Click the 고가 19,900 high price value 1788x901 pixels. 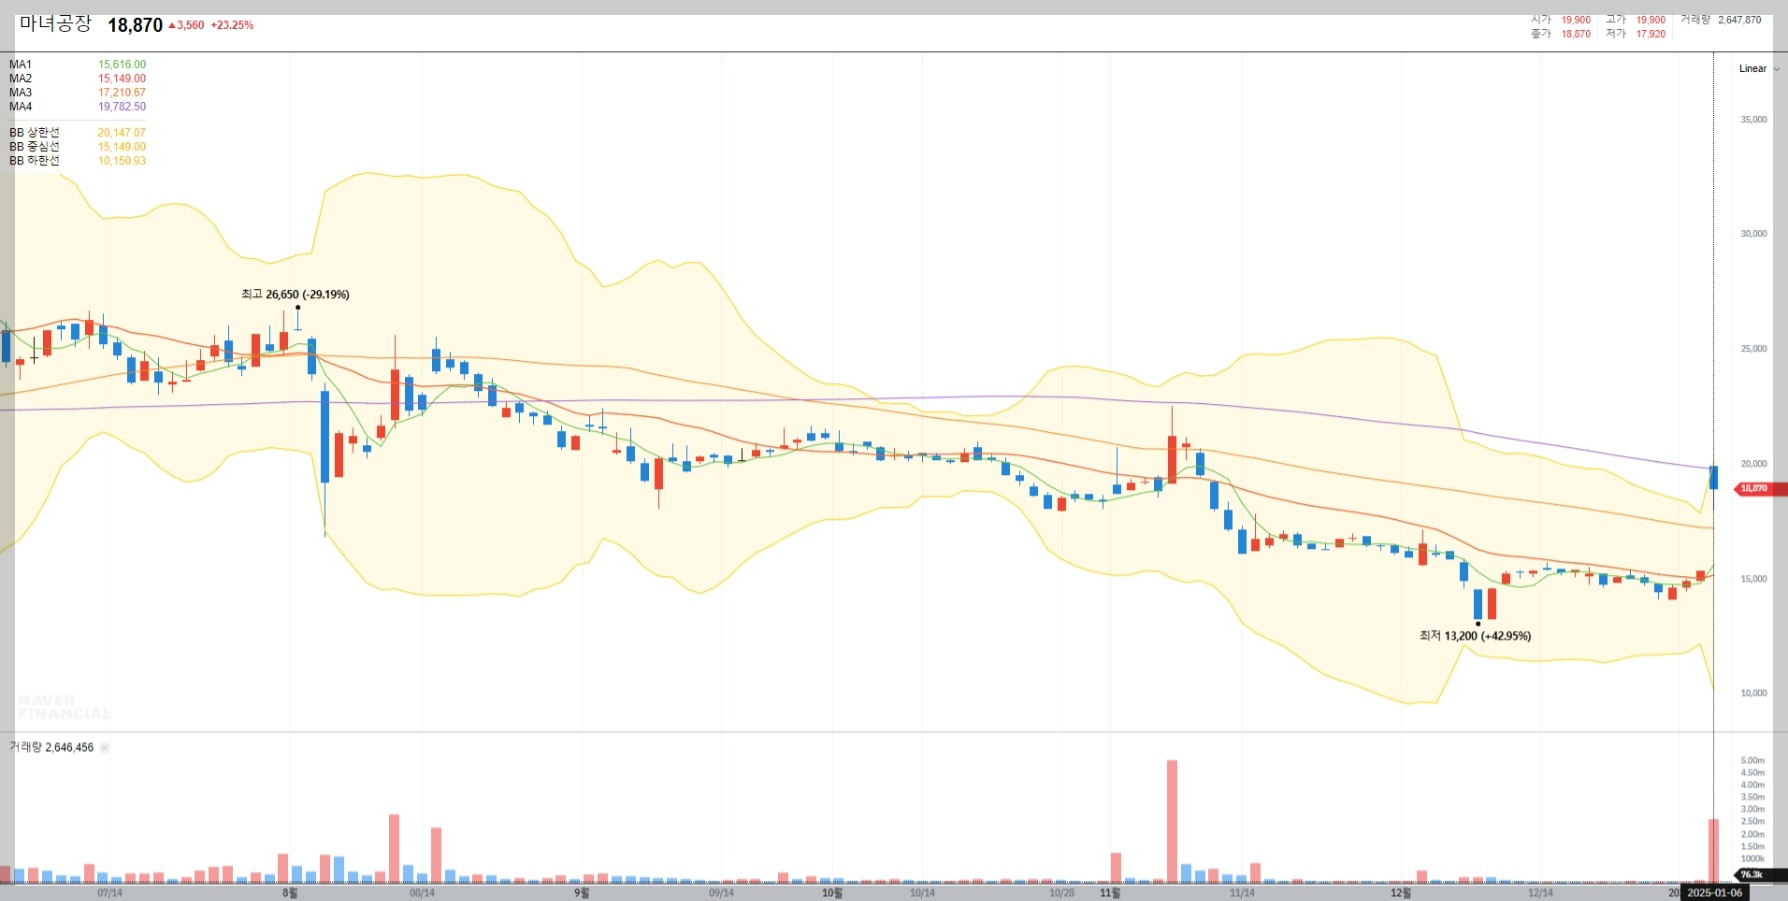click(1651, 20)
